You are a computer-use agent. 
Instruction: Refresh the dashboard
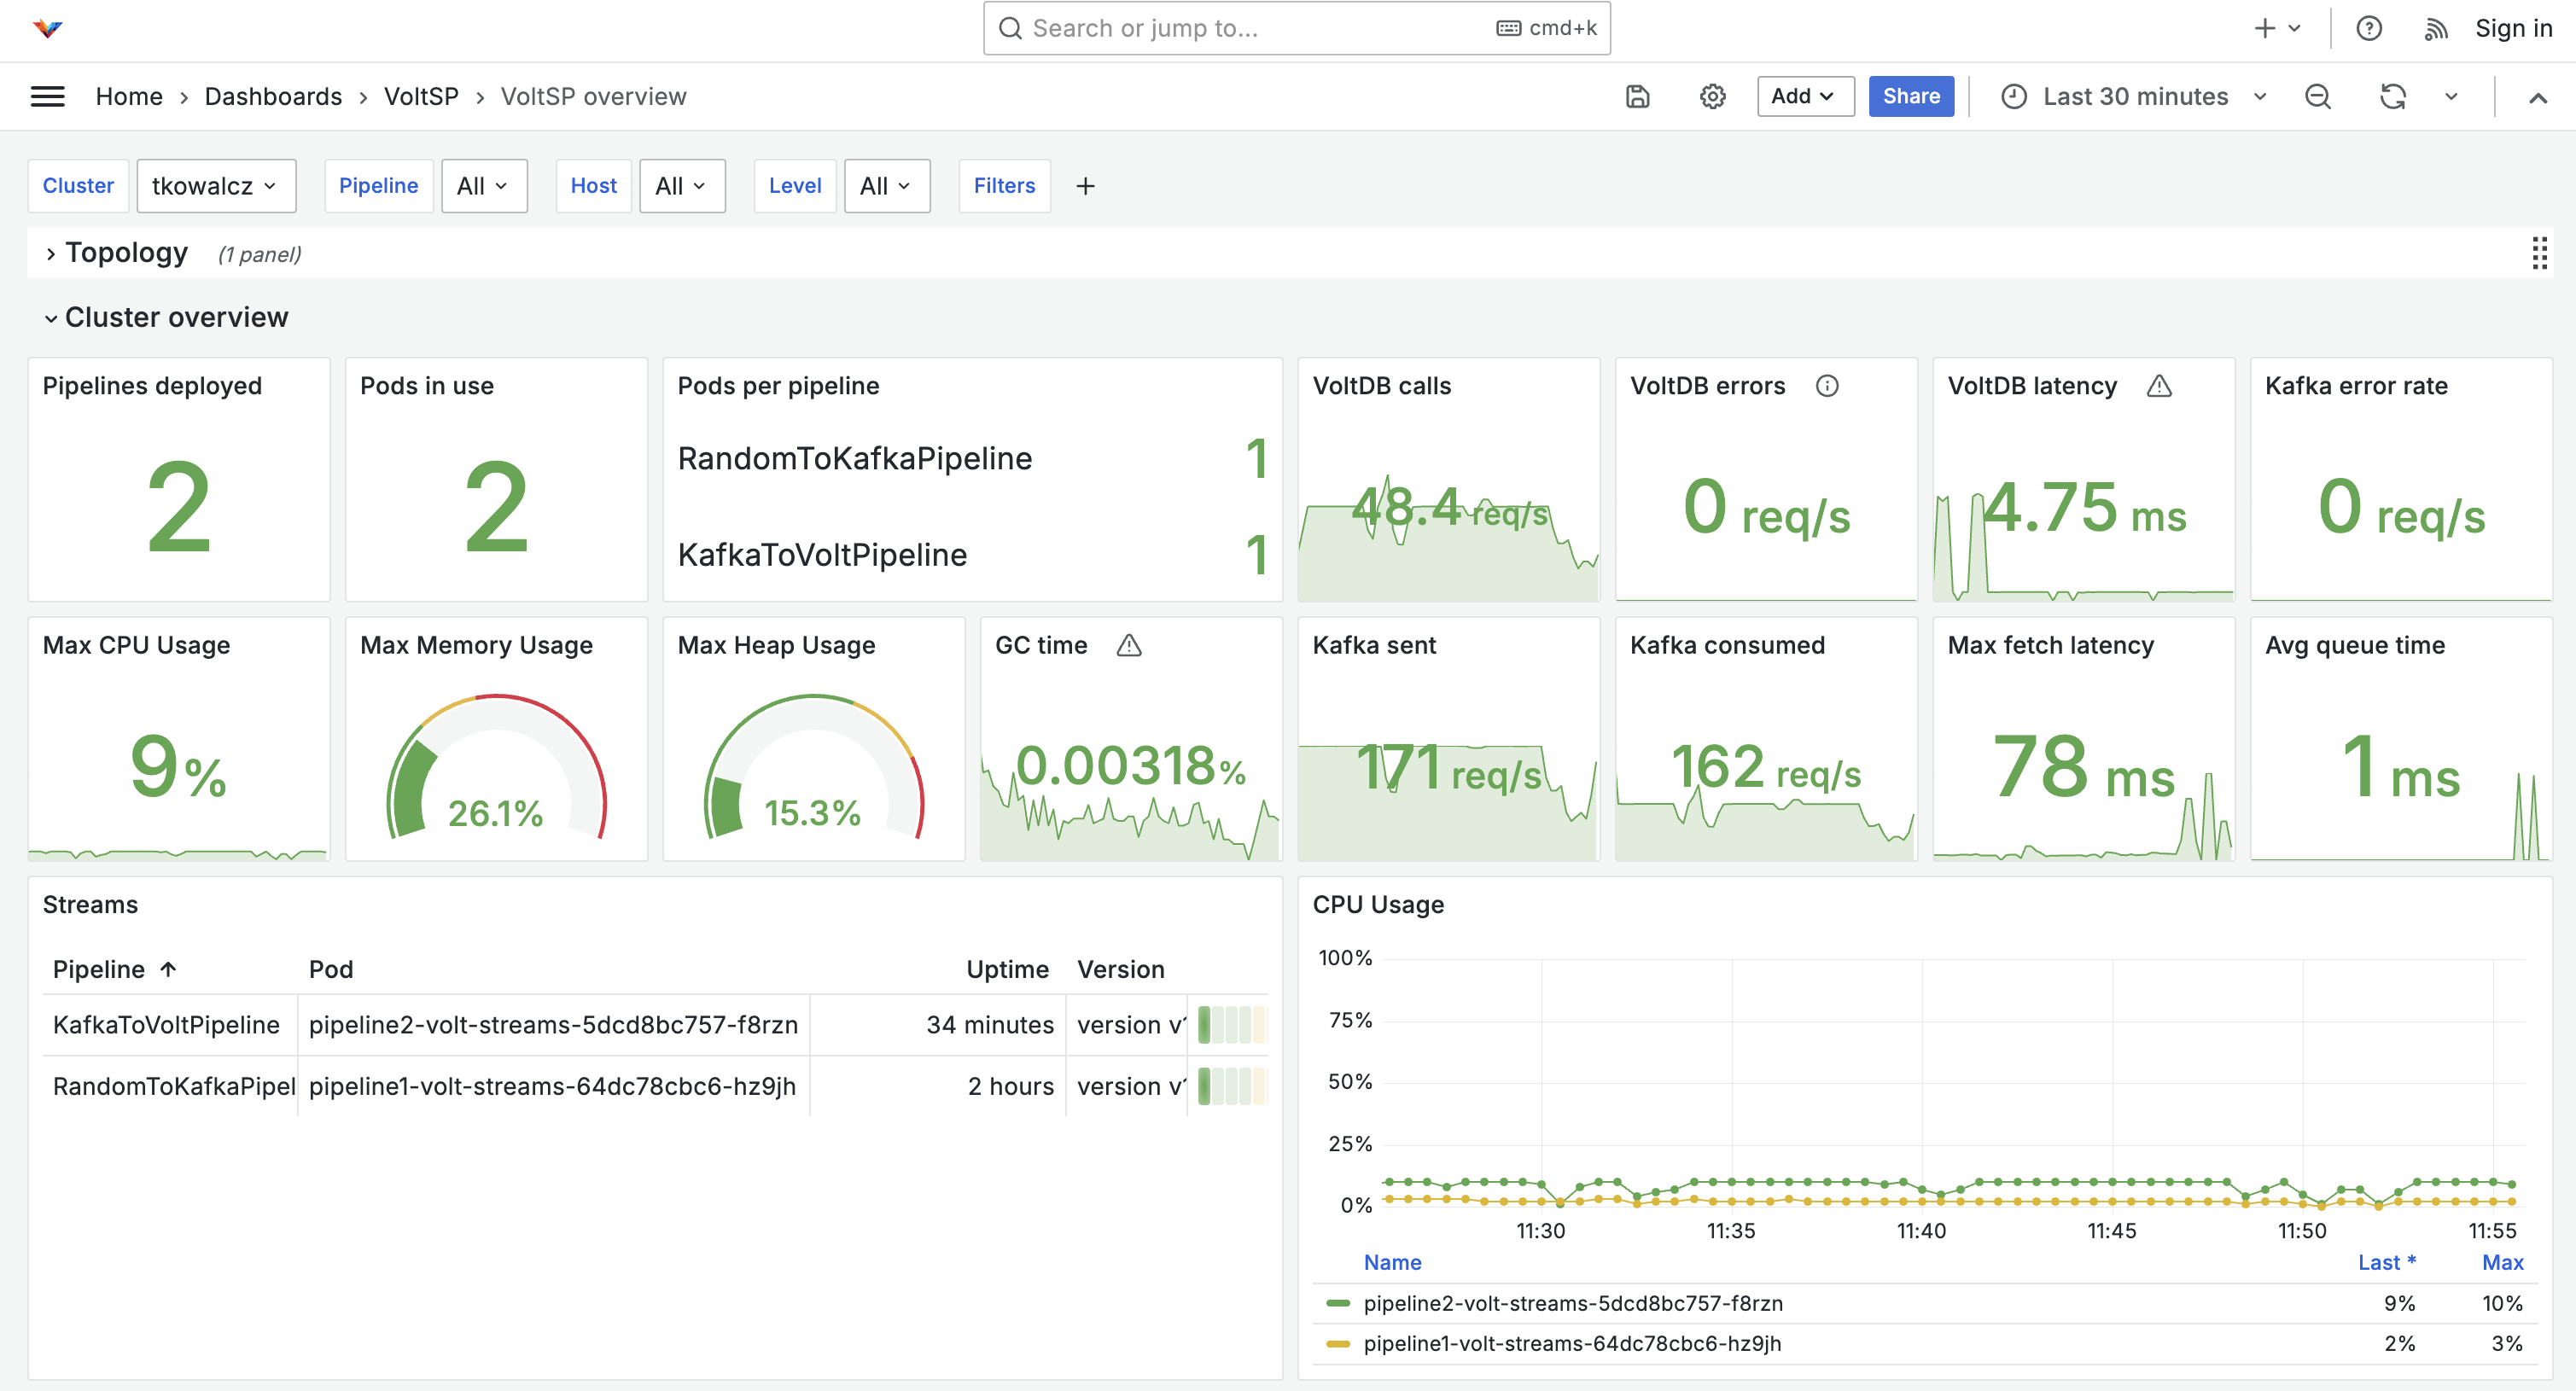pos(2392,97)
